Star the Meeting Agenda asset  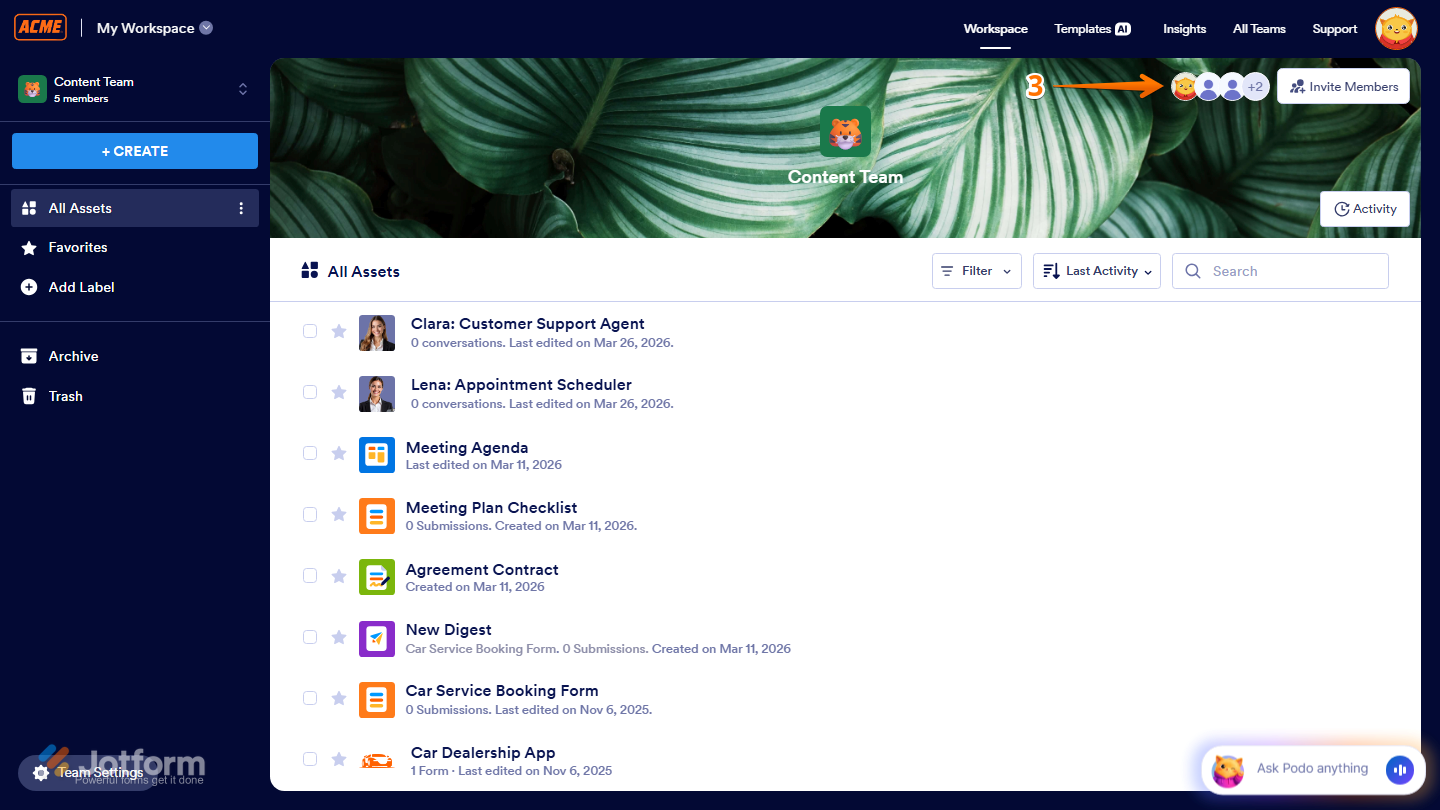339,453
